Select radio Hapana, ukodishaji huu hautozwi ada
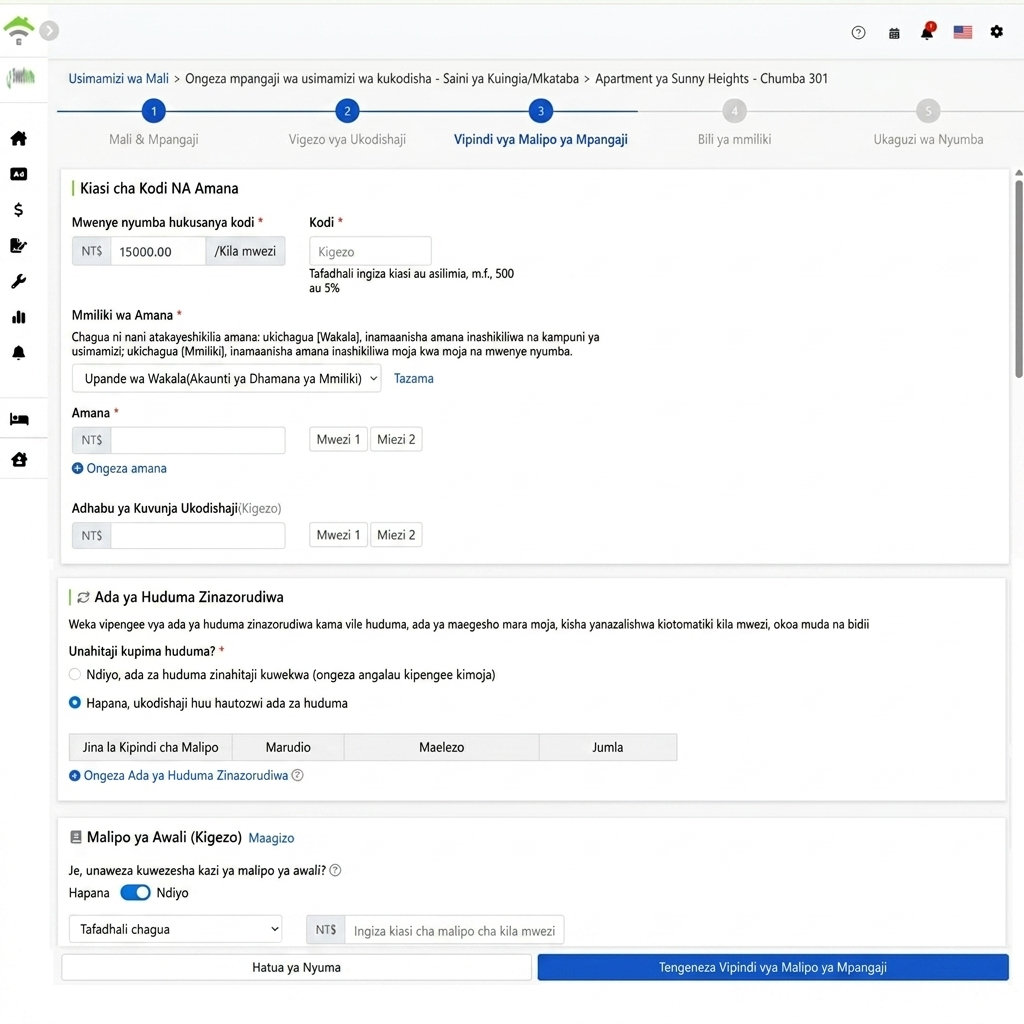This screenshot has width=1024, height=1024. tap(75, 703)
